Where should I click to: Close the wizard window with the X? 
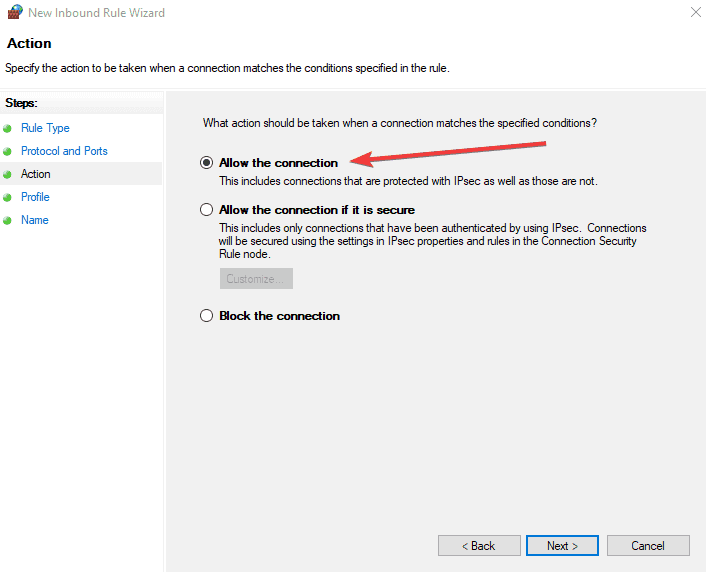(695, 13)
